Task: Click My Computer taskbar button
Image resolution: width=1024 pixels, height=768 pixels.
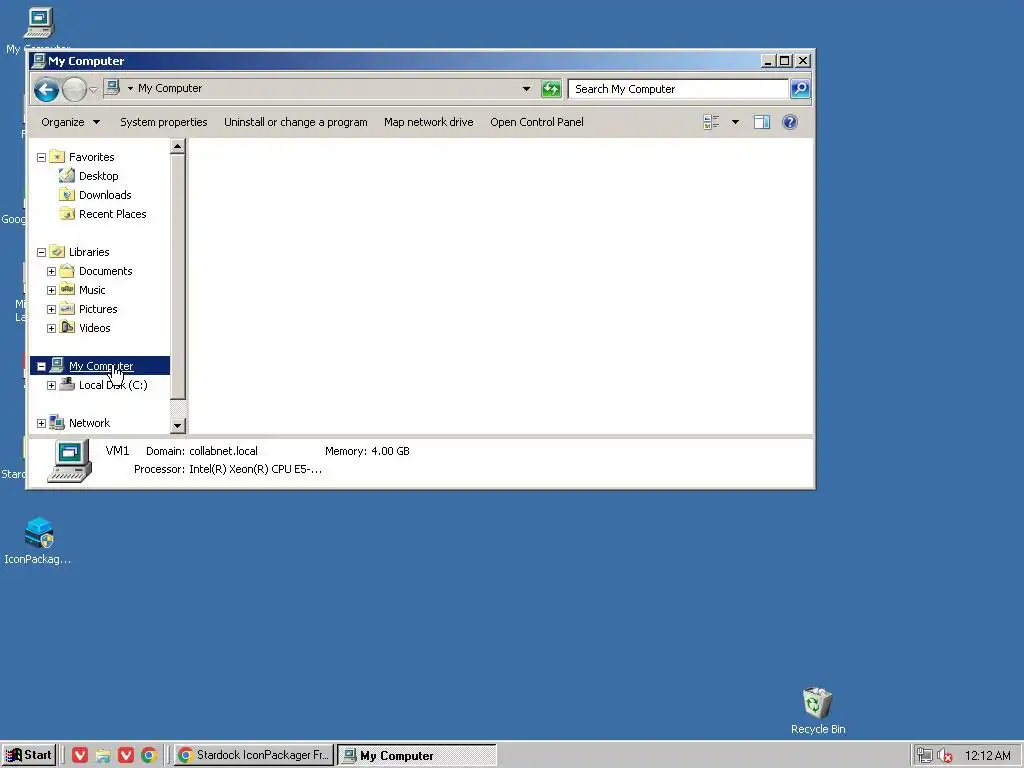Action: (417, 756)
